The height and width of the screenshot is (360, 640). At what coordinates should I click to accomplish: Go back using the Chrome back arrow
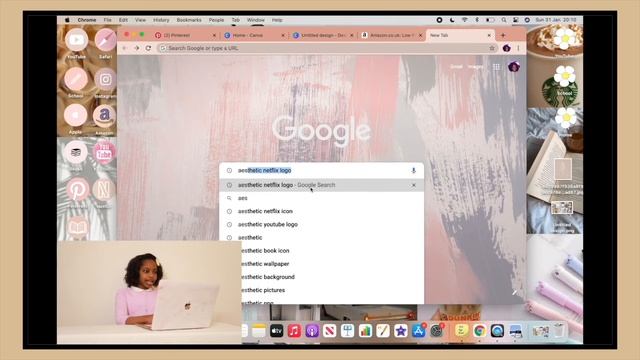124,48
